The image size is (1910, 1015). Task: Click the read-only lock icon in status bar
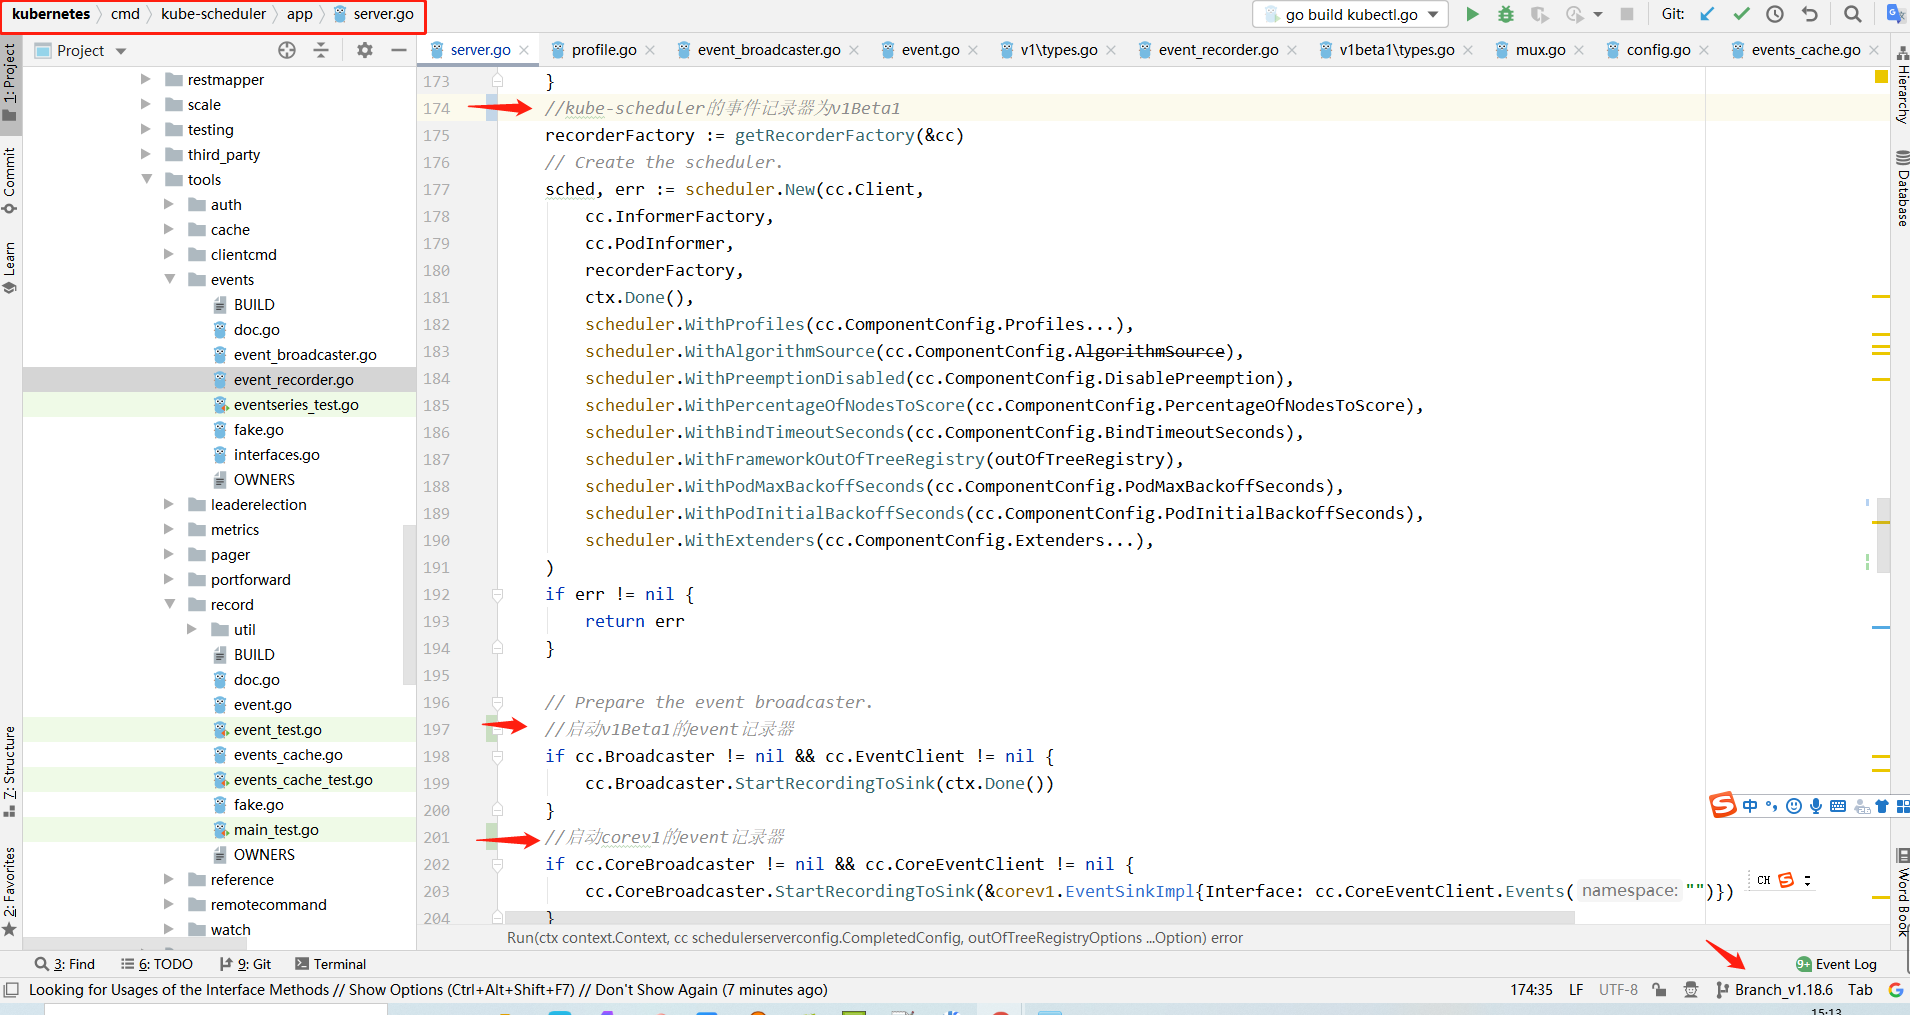(1659, 990)
